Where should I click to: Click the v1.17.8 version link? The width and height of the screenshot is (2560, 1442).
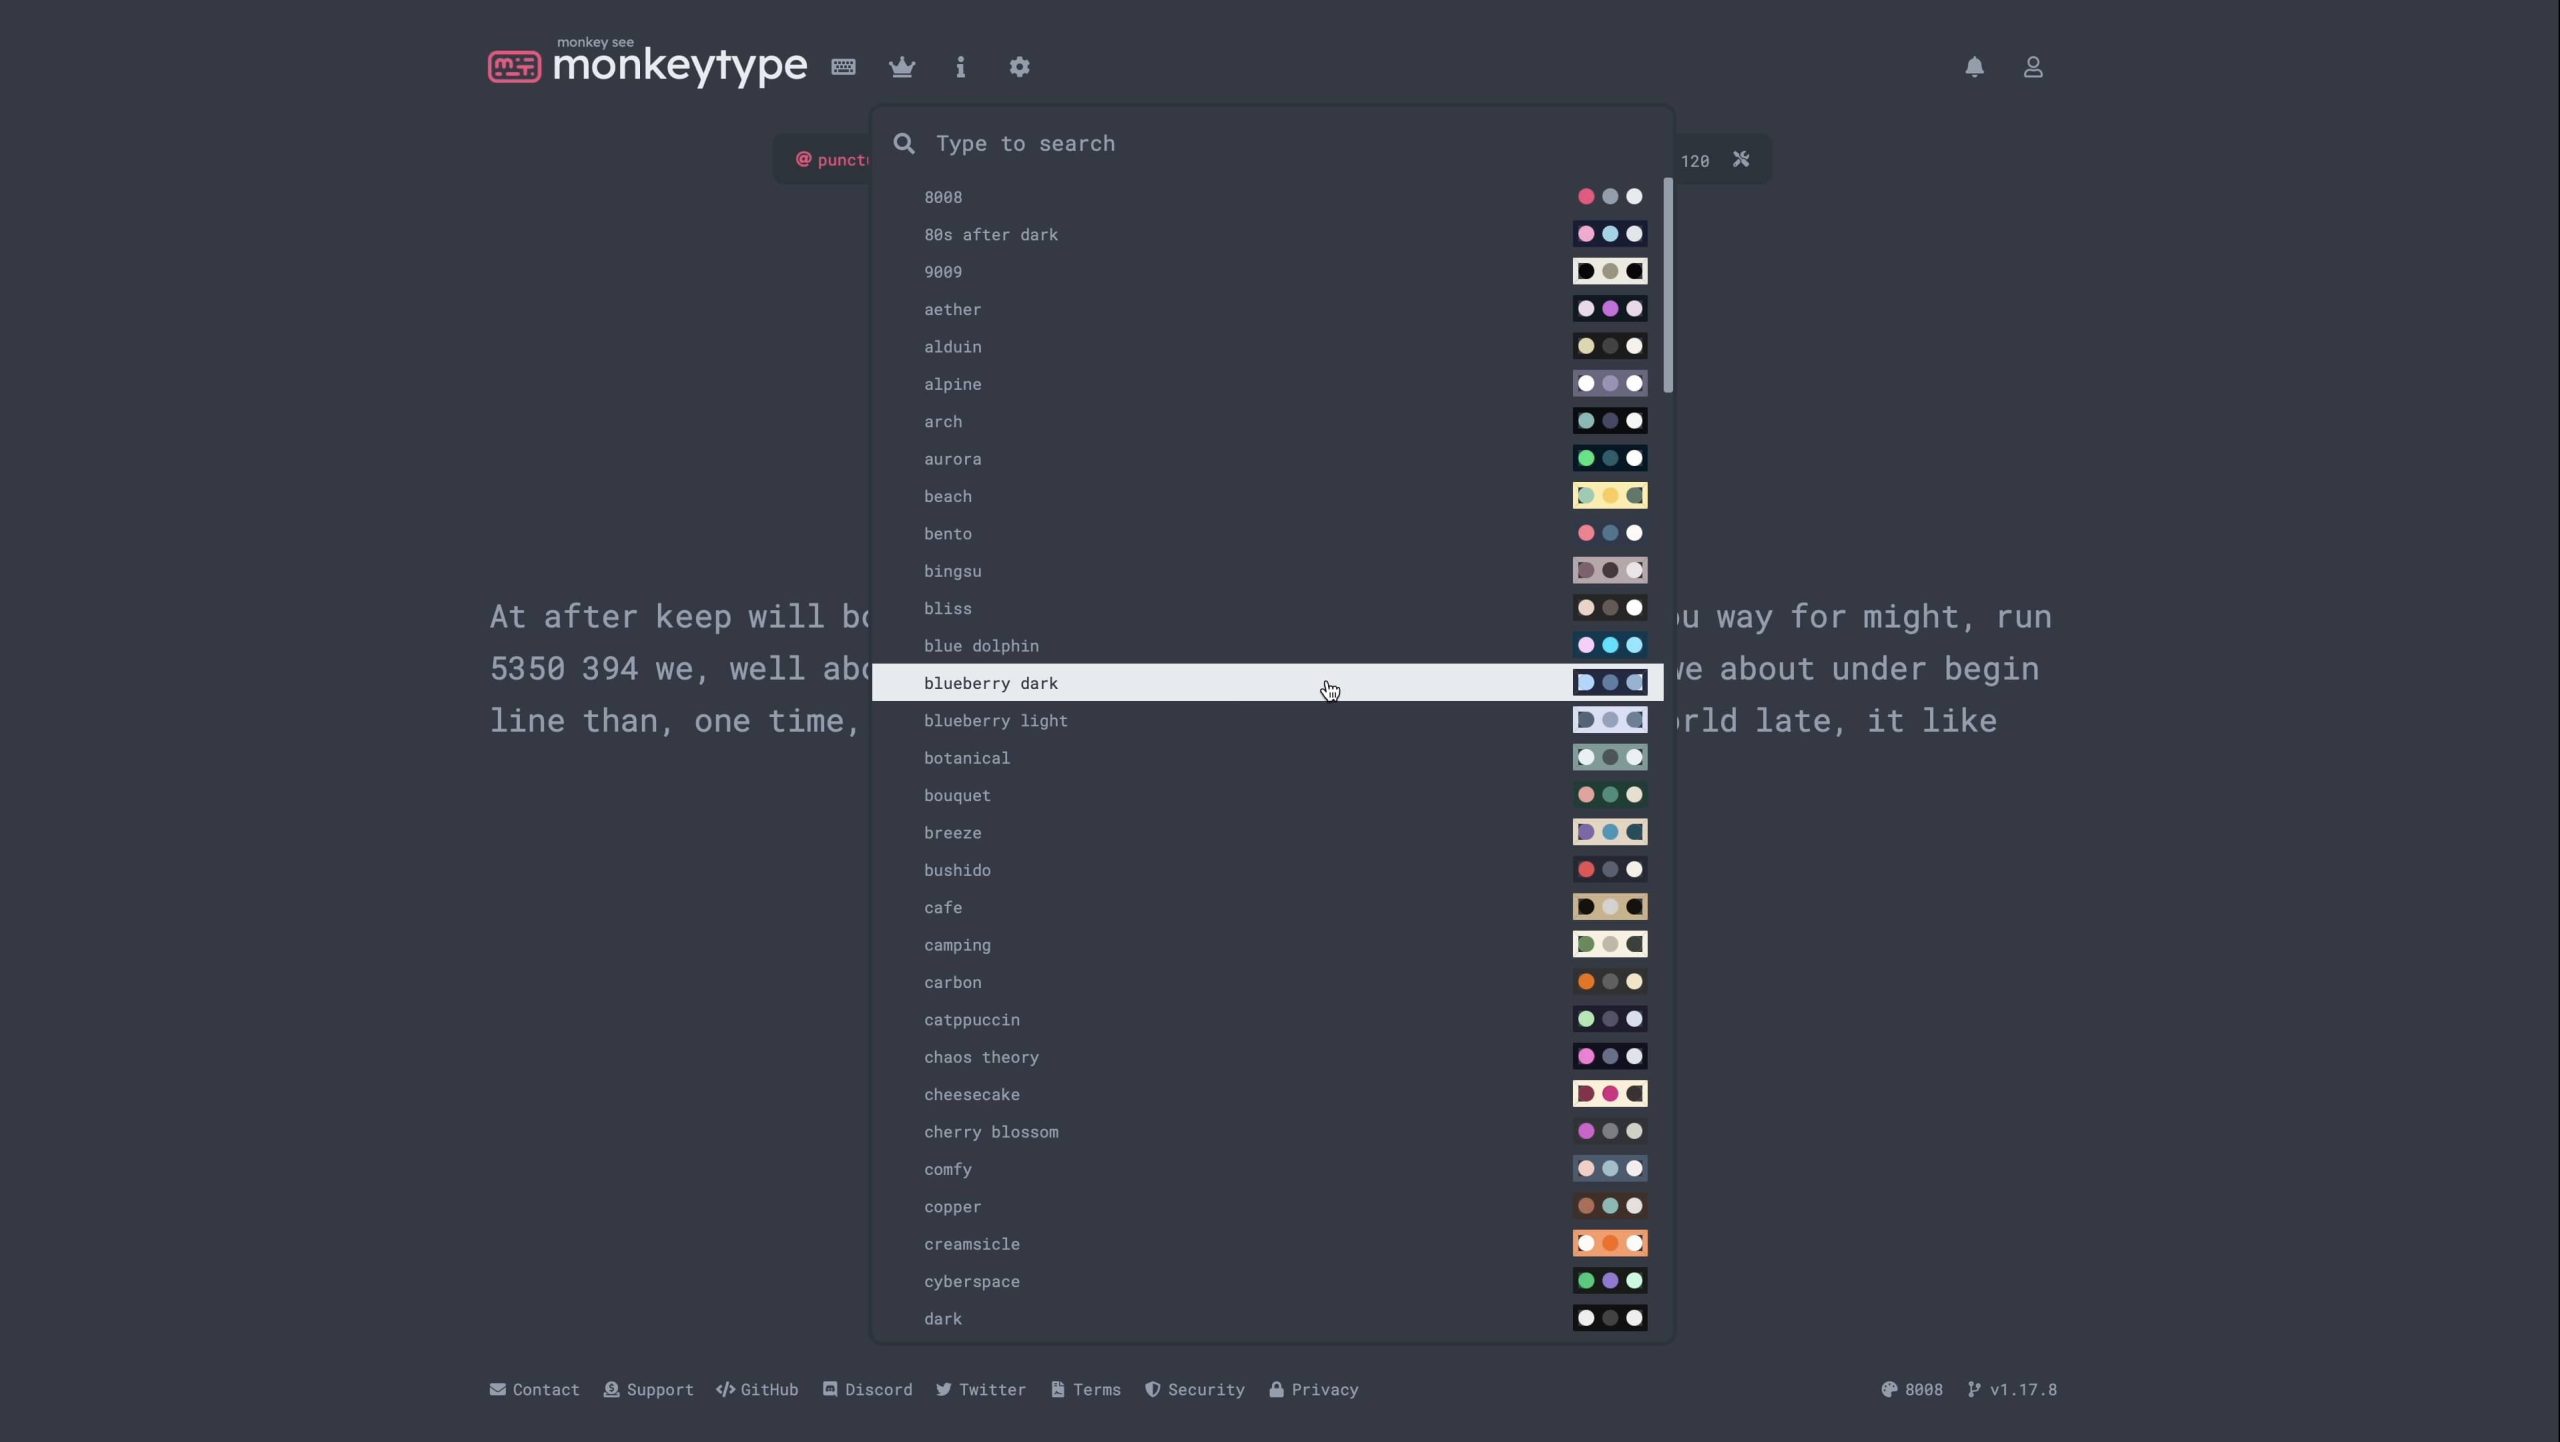pos(2012,1390)
